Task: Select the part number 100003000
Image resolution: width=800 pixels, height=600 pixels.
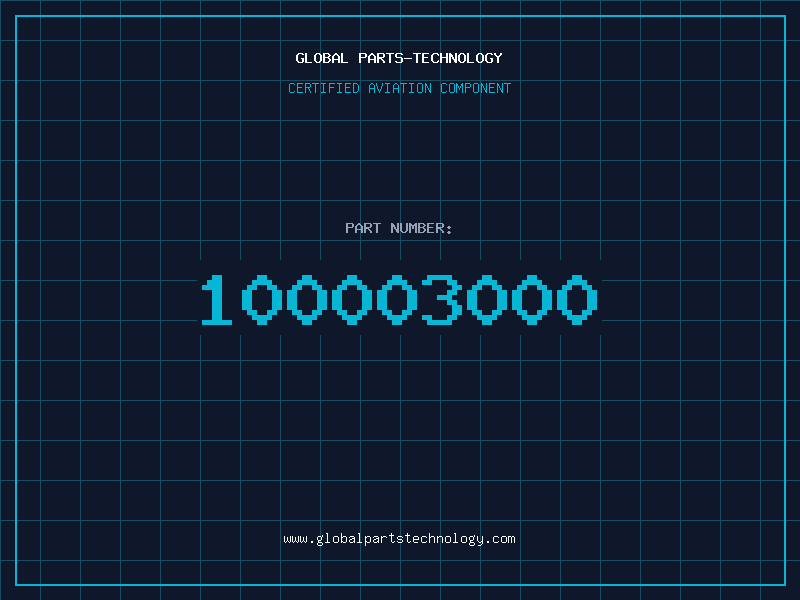Action: [399, 299]
